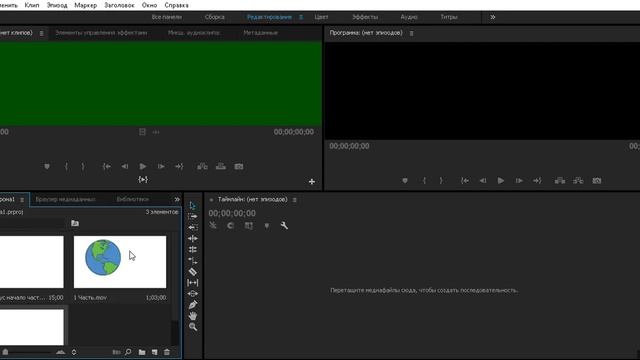Switch to Эффекты workspace
640x360 pixels.
365,17
